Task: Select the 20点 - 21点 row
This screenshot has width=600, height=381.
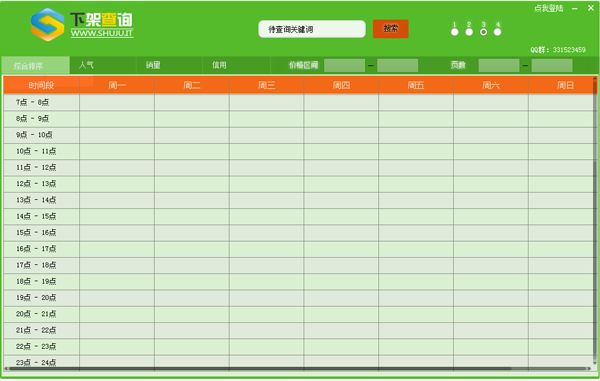Action: [298, 314]
